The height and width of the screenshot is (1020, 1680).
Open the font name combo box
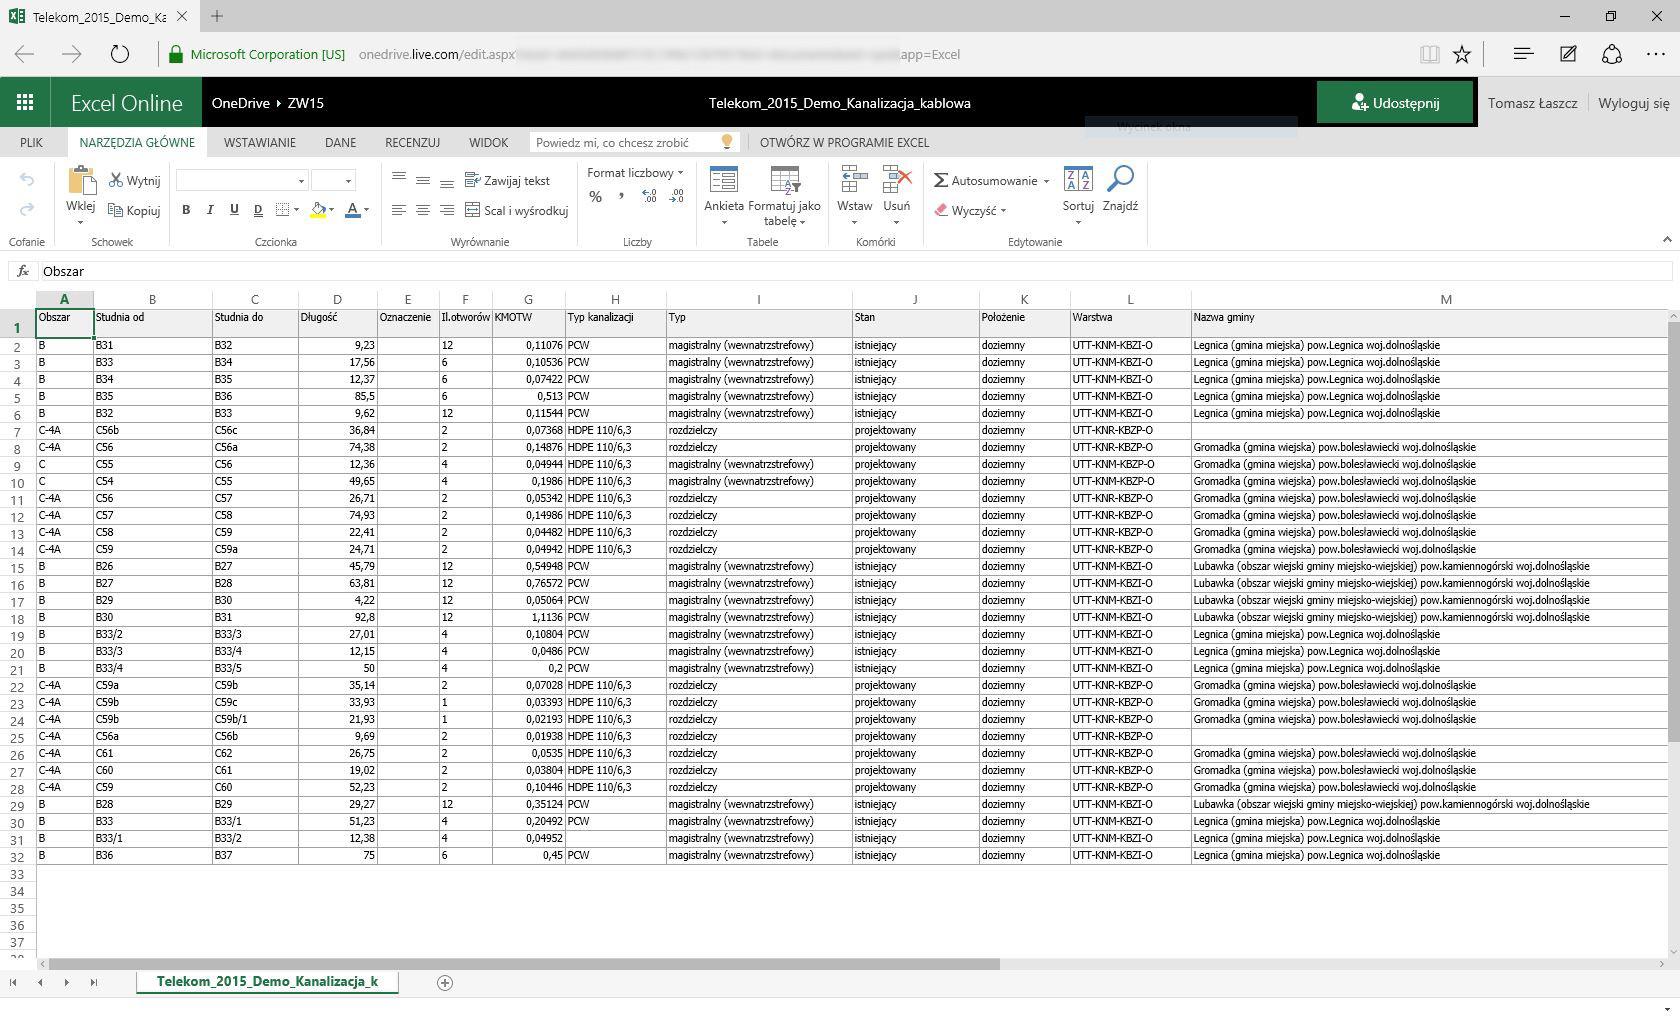[x=241, y=181]
